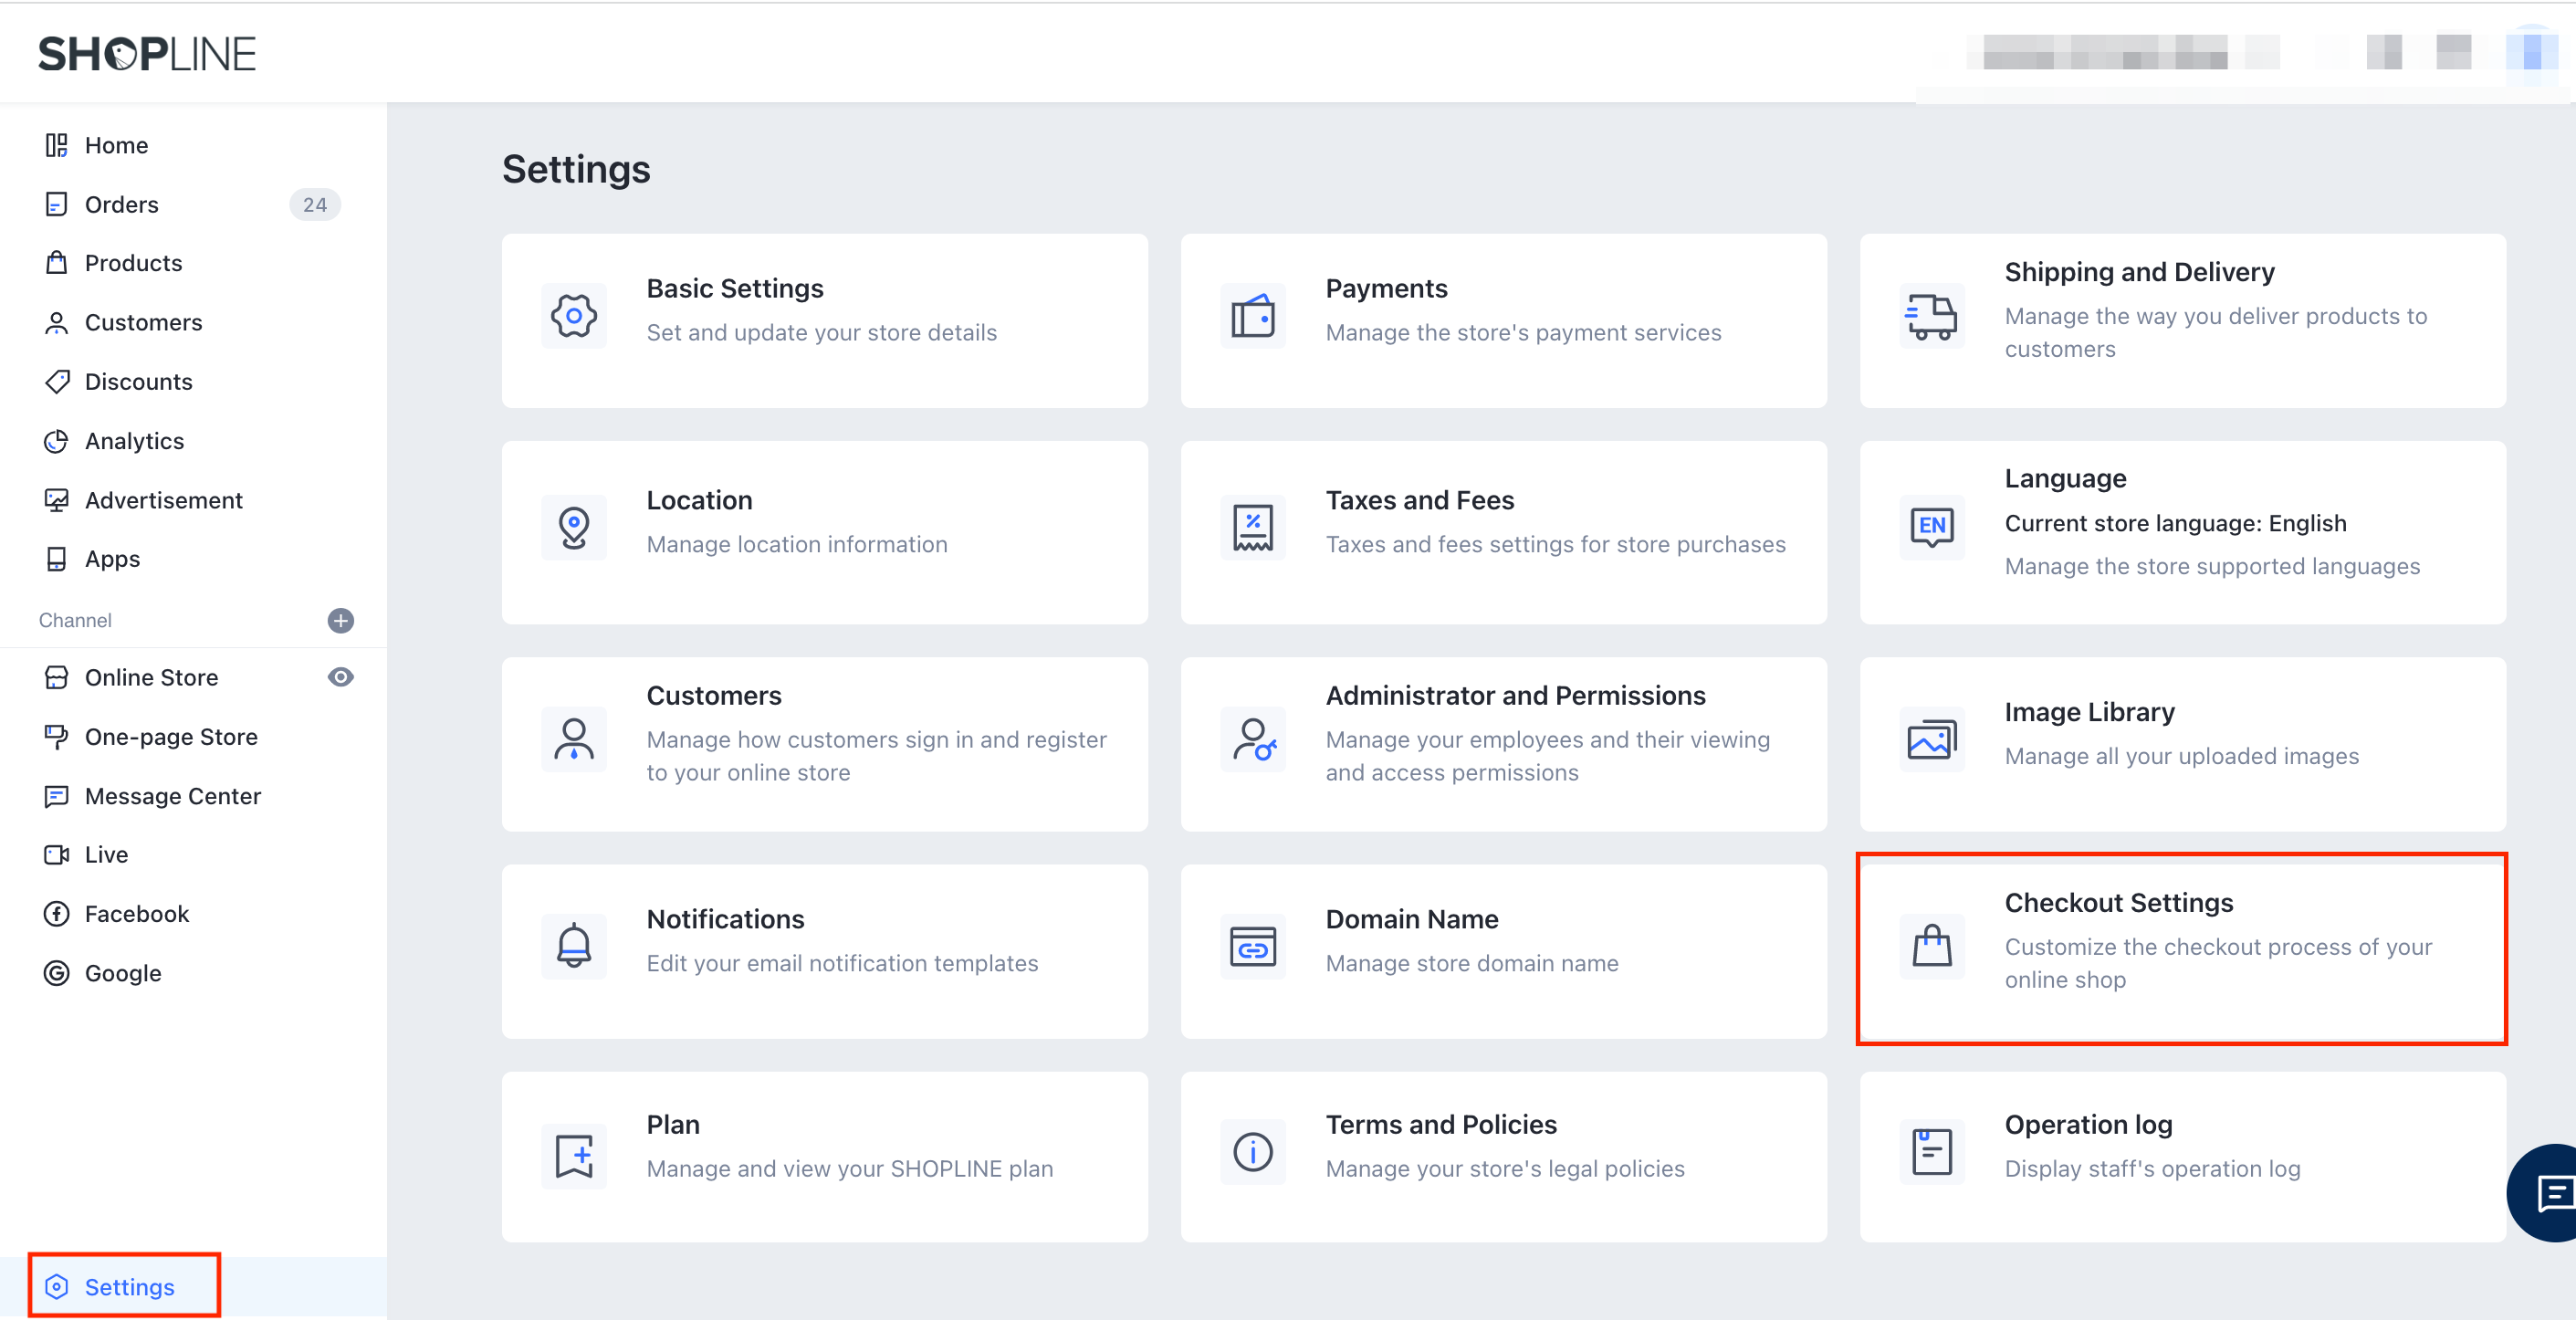The width and height of the screenshot is (2576, 1320).
Task: Click the Basic Settings gear icon
Action: coord(573,316)
